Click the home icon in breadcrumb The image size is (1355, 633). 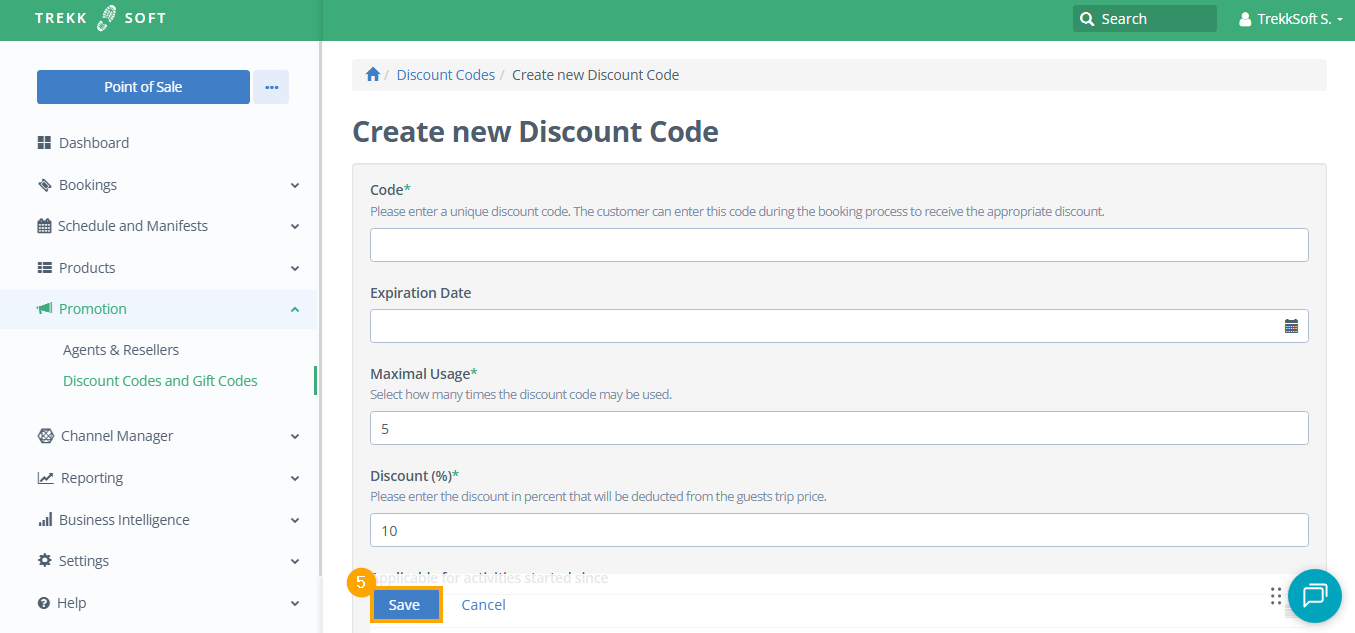(x=373, y=75)
